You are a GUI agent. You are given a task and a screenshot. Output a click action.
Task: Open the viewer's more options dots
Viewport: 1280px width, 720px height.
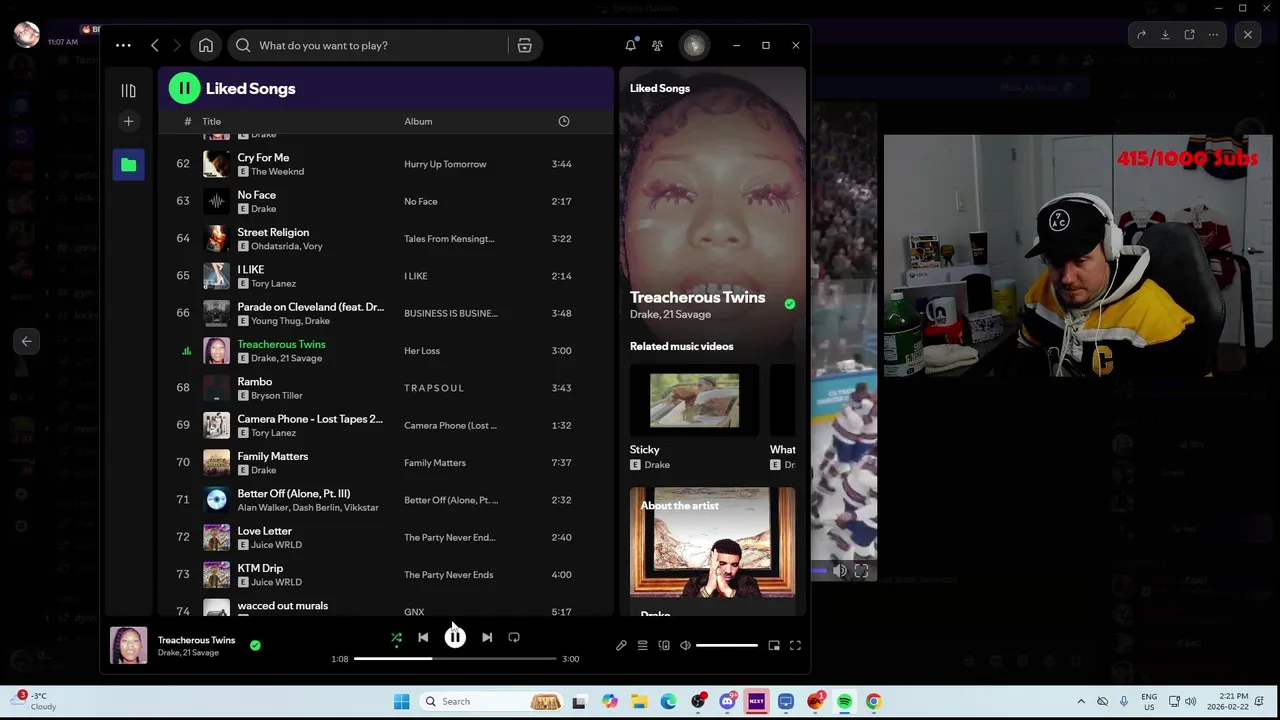[1213, 34]
